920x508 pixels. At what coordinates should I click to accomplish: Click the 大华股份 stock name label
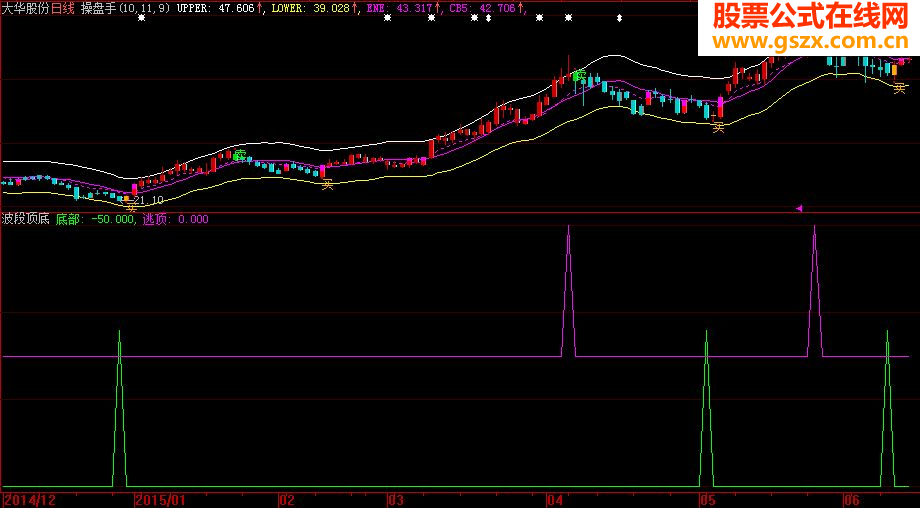pyautogui.click(x=26, y=8)
